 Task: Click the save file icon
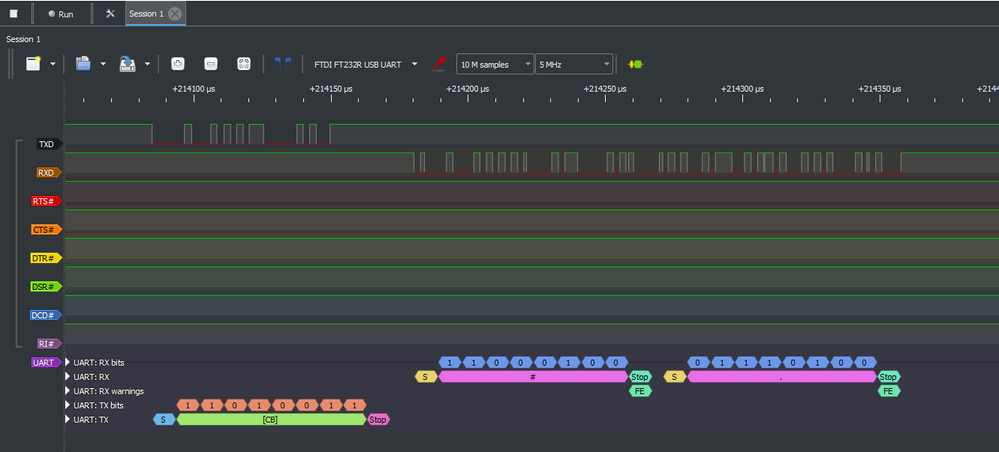tap(127, 64)
